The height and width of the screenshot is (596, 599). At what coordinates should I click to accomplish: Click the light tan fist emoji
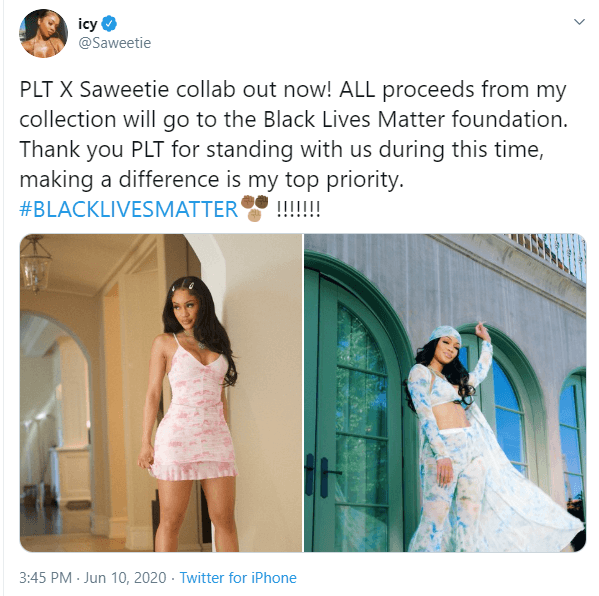(255, 215)
